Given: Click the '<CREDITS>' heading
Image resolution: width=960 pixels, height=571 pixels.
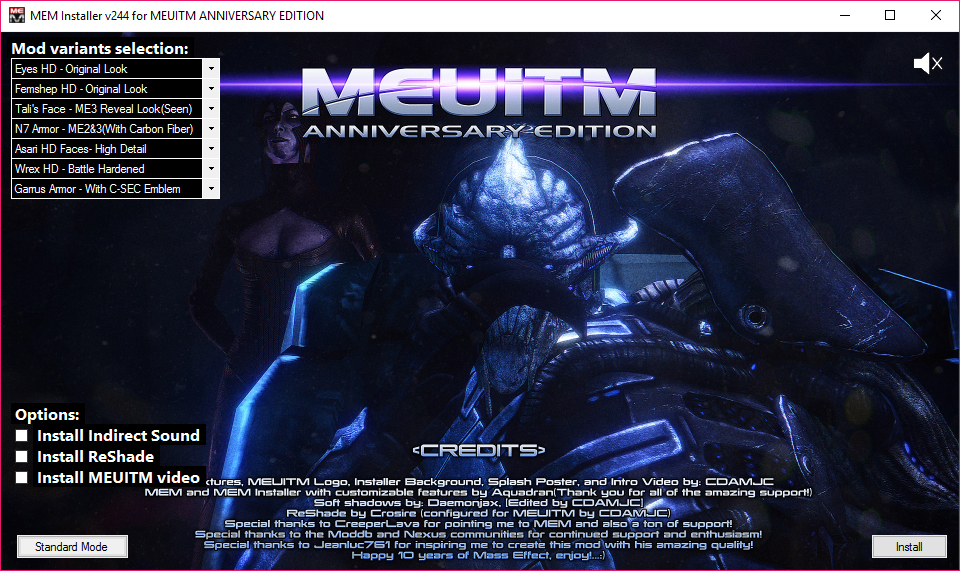Looking at the screenshot, I should [479, 450].
